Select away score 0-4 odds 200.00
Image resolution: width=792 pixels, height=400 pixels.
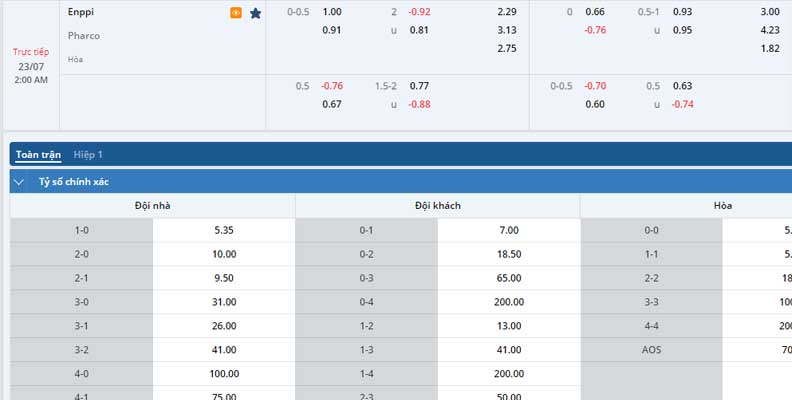(509, 302)
